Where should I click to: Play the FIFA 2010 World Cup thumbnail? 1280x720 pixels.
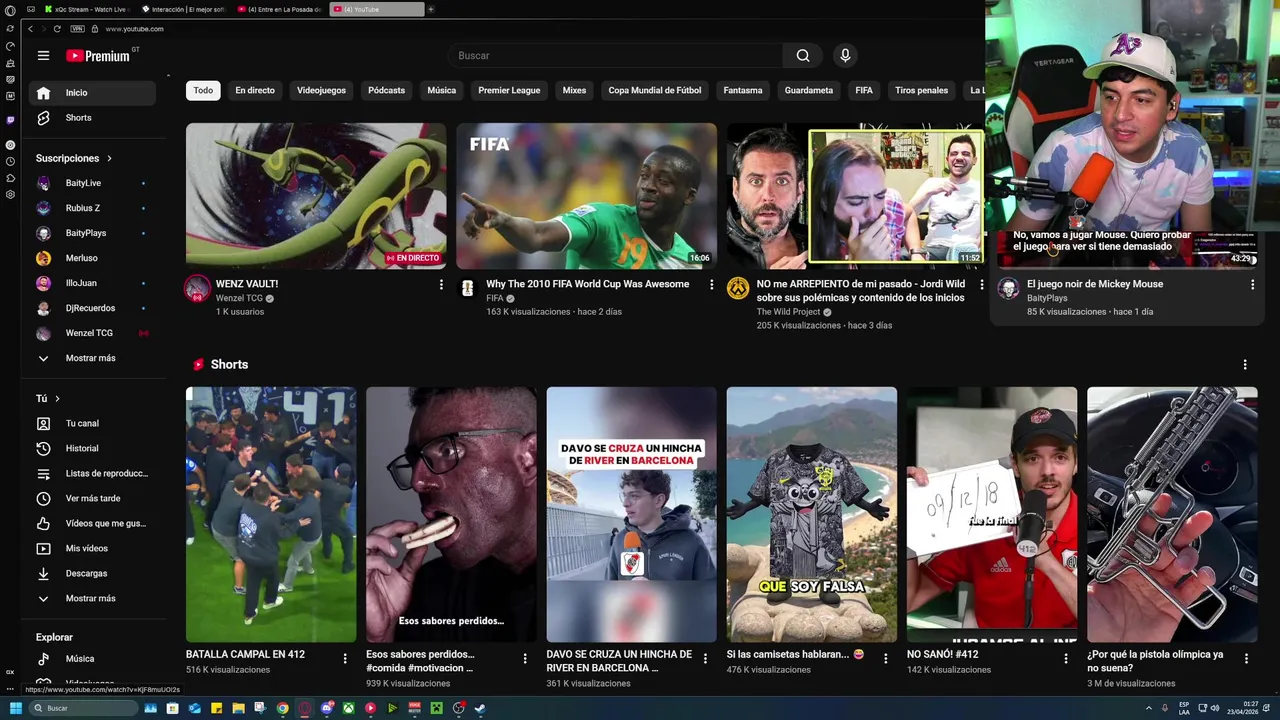click(586, 196)
